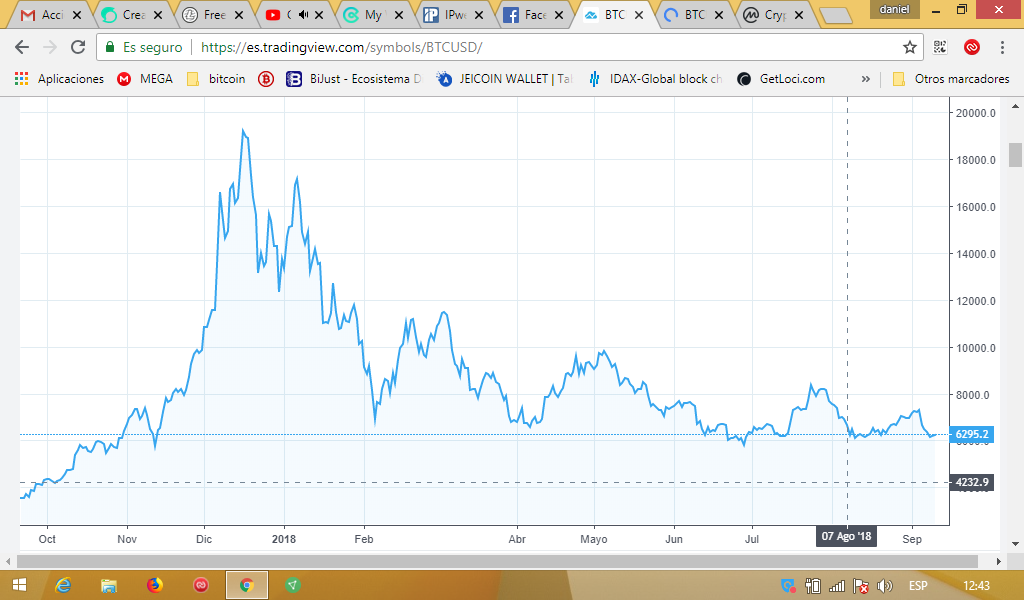The width and height of the screenshot is (1024, 600).
Task: Close the YouTube tab playing audio
Action: click(x=319, y=15)
